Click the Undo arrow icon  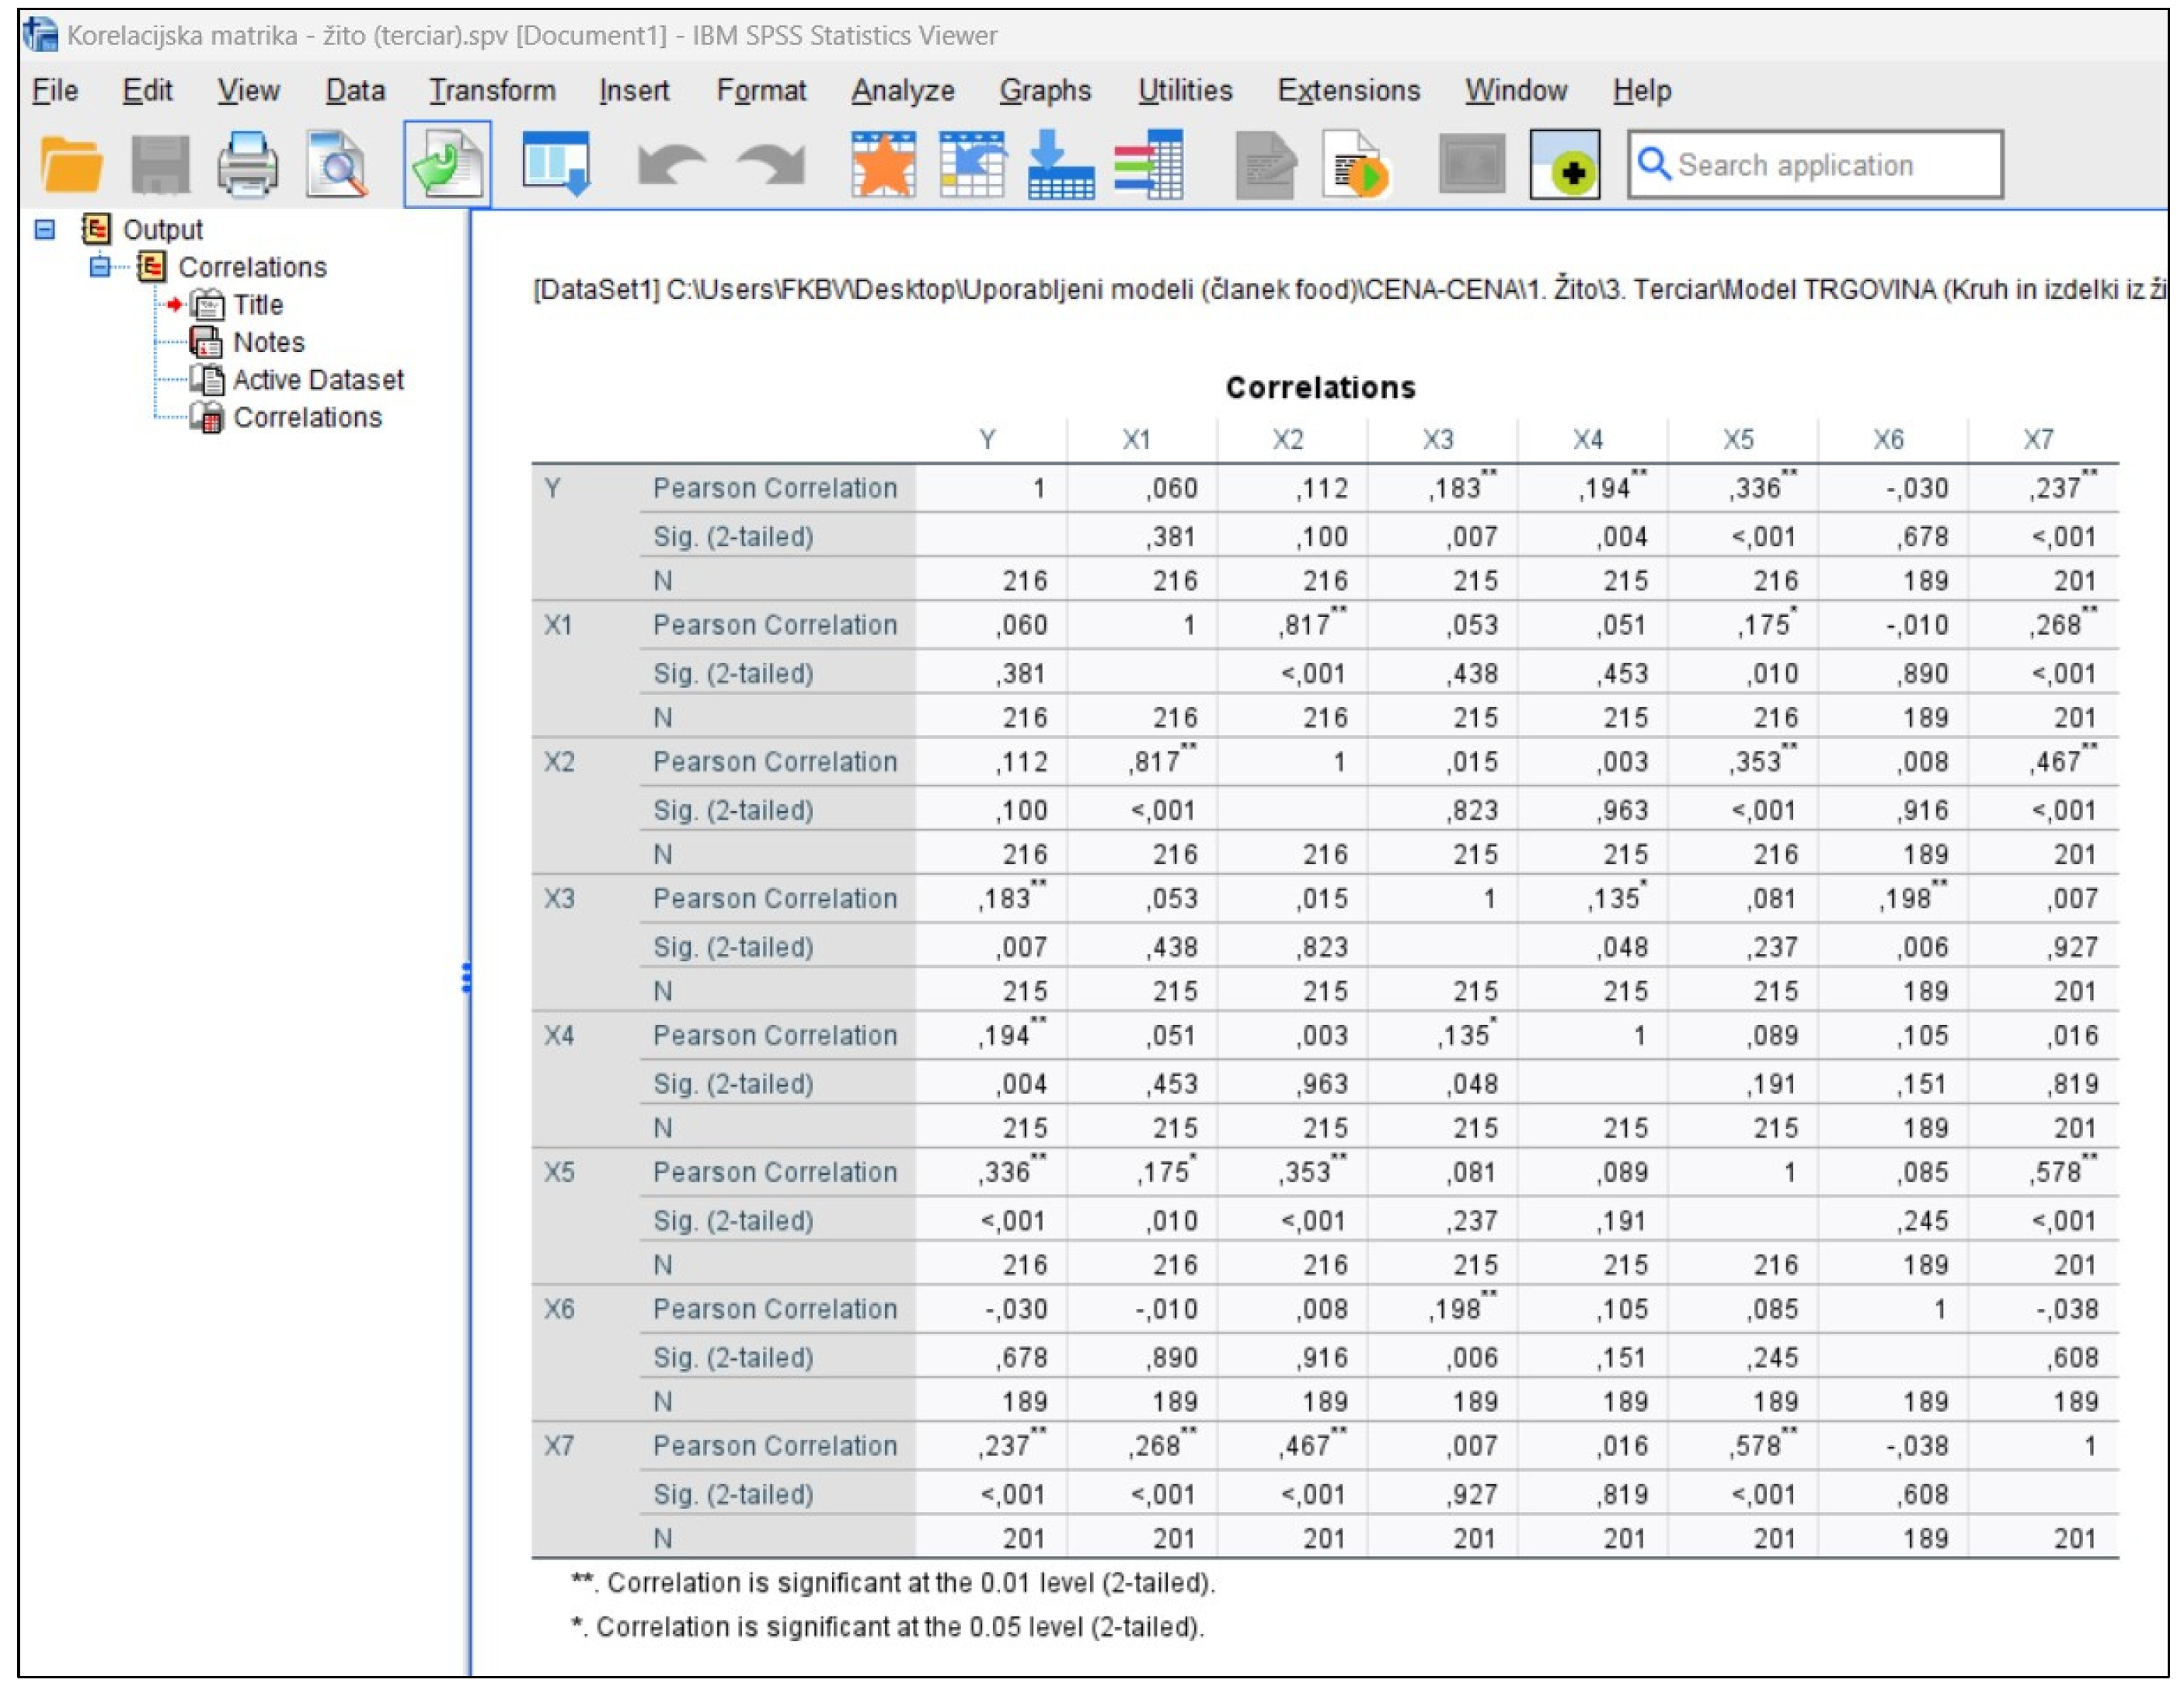tap(671, 165)
